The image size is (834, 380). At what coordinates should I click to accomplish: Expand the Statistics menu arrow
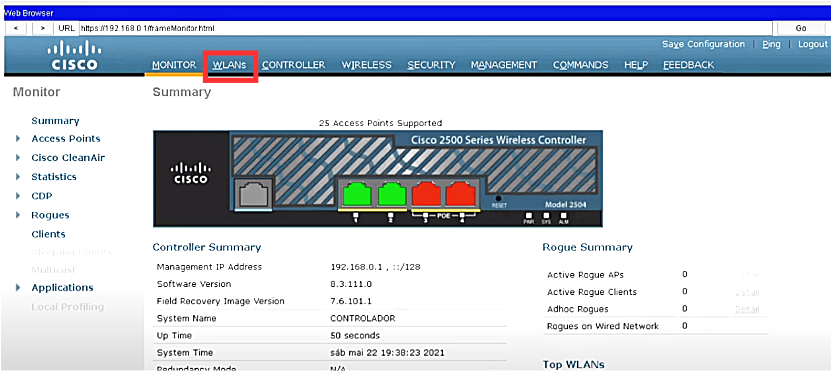(18, 177)
